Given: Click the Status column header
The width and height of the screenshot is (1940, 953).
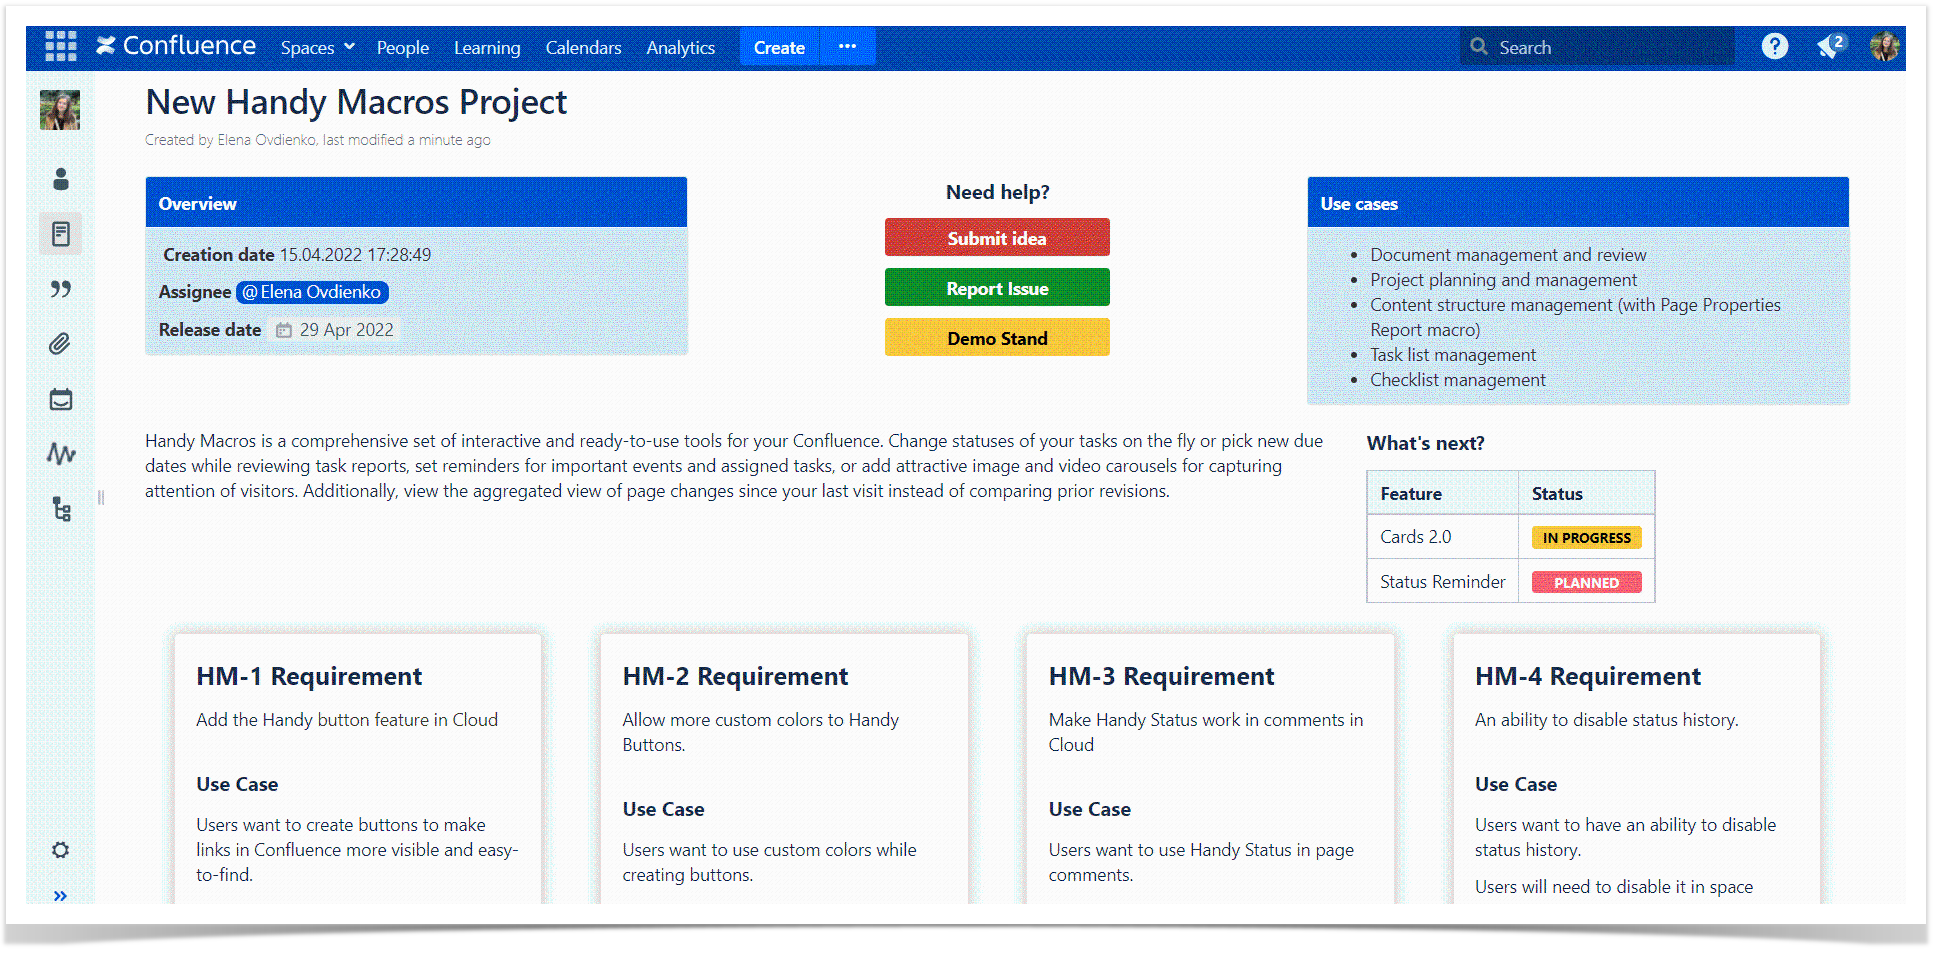Looking at the screenshot, I should (1586, 494).
